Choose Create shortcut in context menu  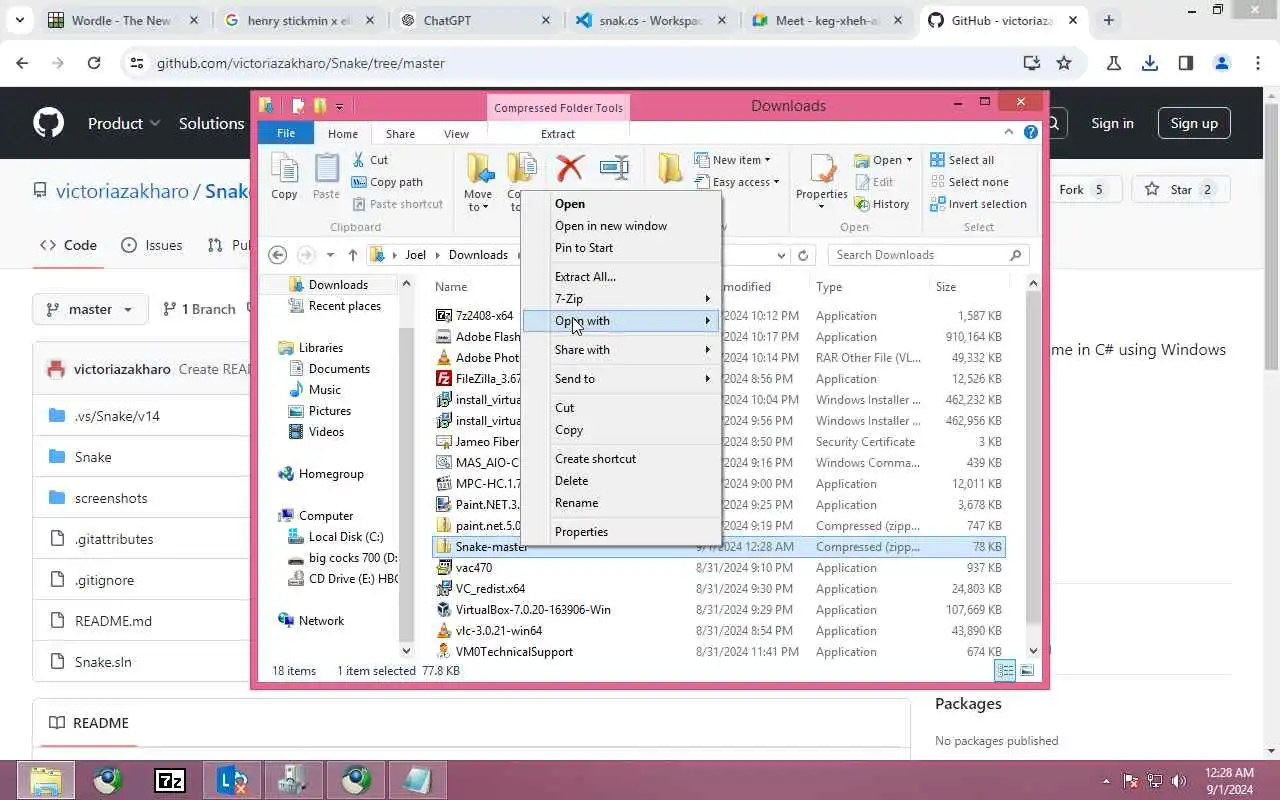click(621, 459)
